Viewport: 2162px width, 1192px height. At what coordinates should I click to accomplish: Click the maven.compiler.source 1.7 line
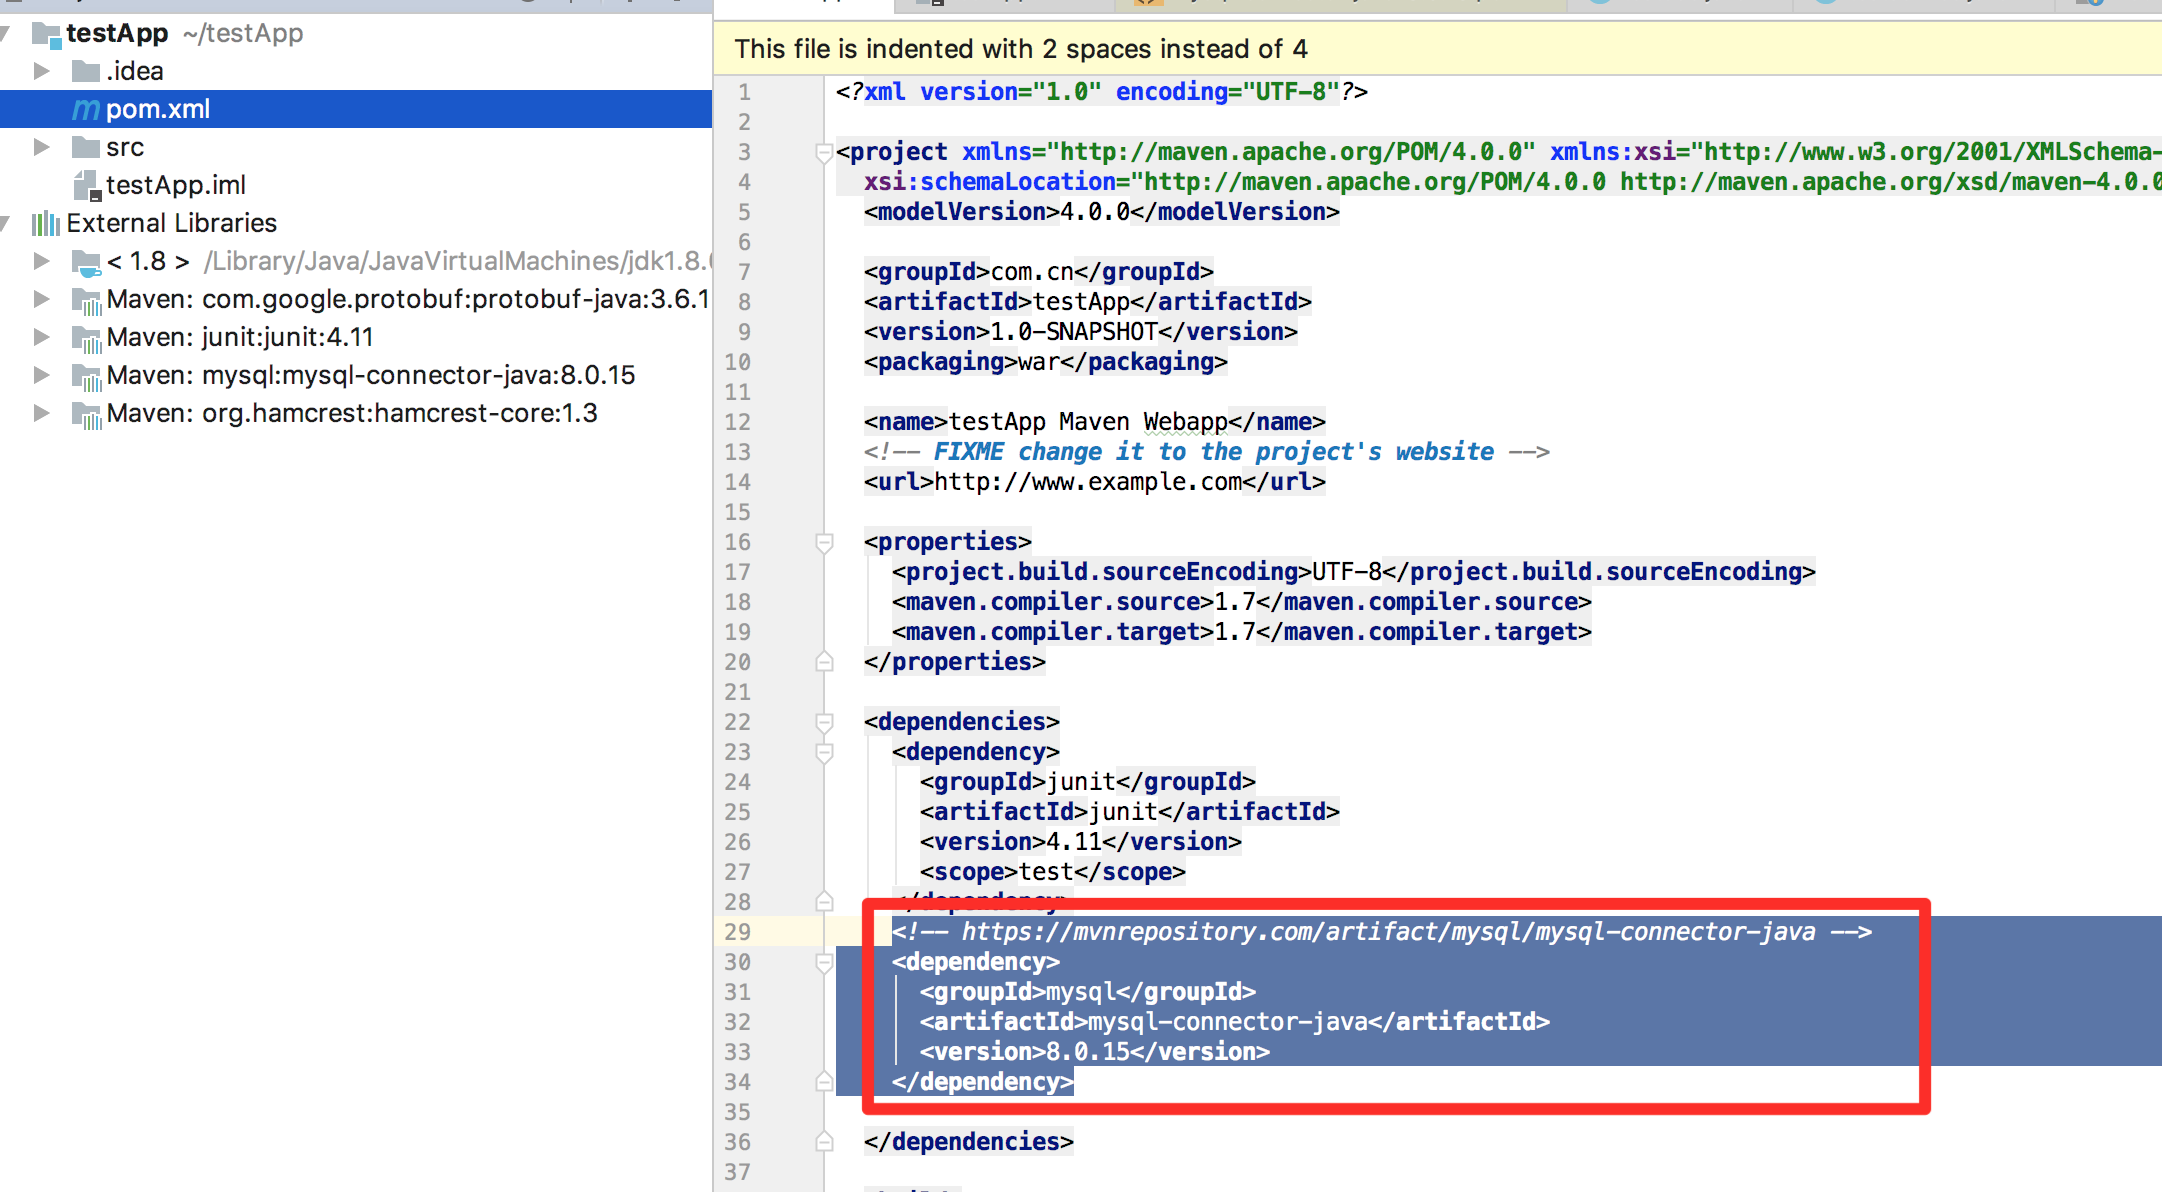tap(1242, 602)
